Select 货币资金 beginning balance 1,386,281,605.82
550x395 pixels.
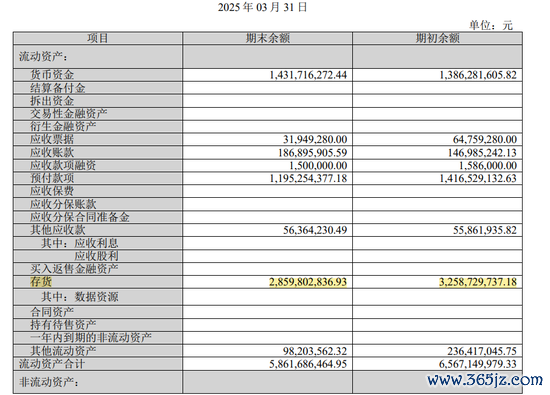(478, 75)
